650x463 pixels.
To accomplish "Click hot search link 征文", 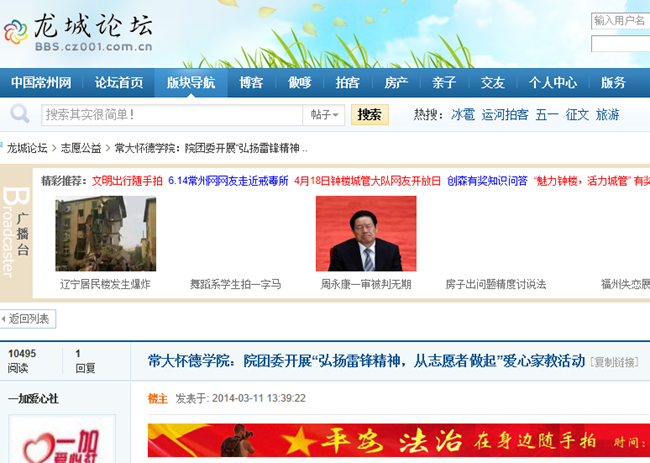I will pos(577,114).
